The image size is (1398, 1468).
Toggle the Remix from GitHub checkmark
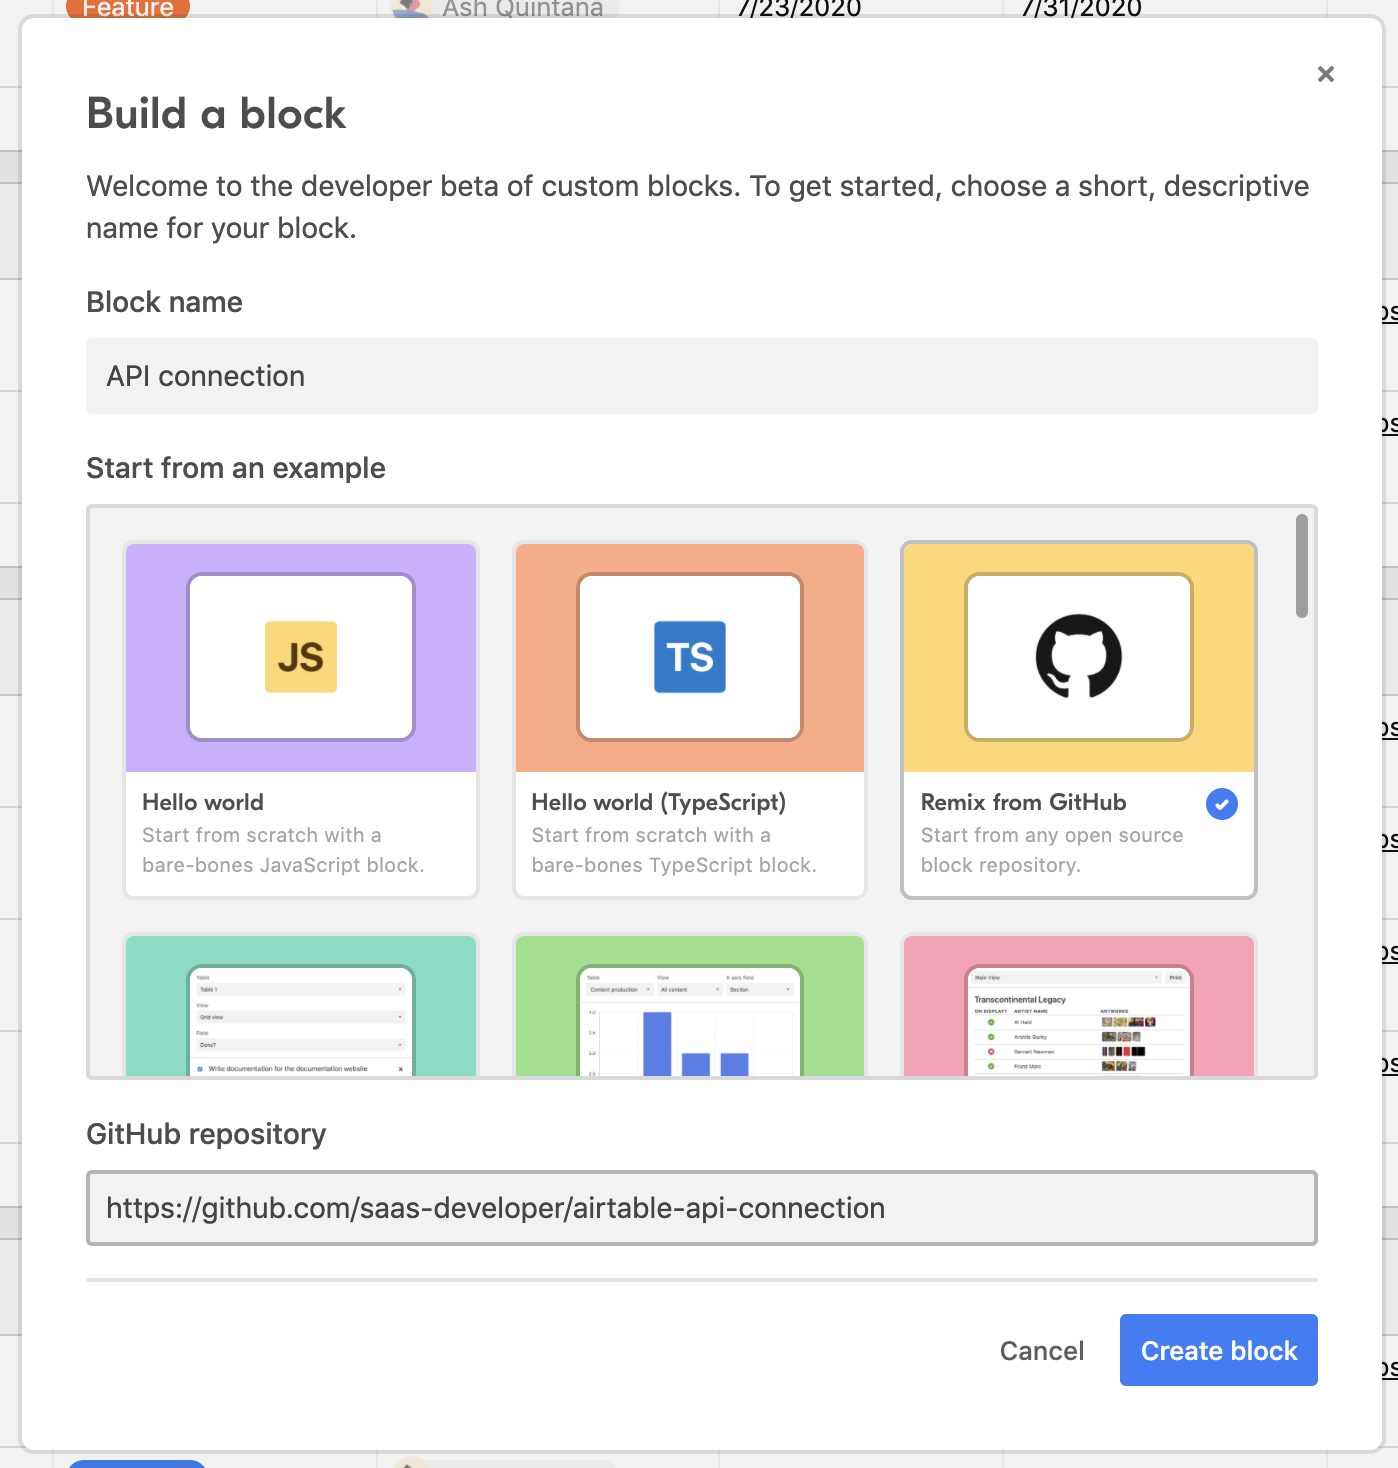tap(1221, 804)
